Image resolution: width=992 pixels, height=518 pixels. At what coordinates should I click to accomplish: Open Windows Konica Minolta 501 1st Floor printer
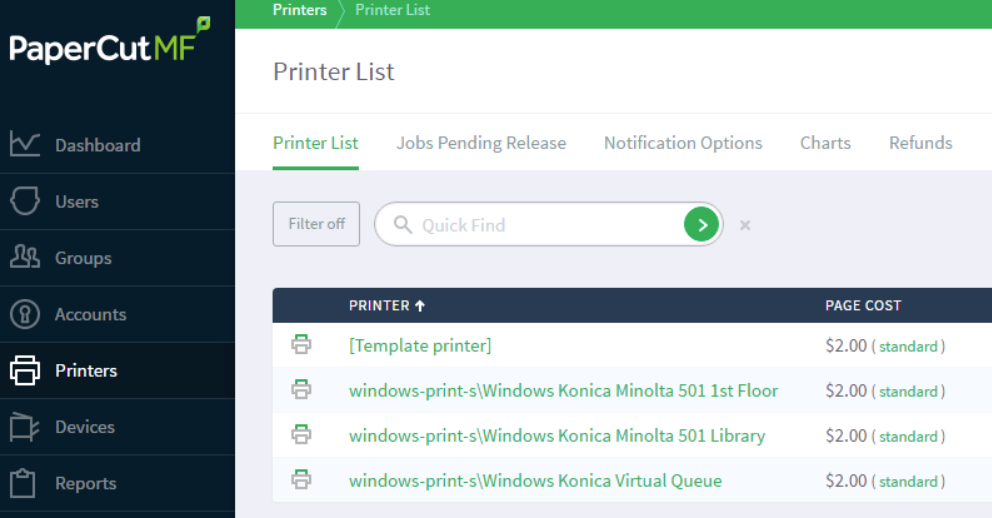563,390
